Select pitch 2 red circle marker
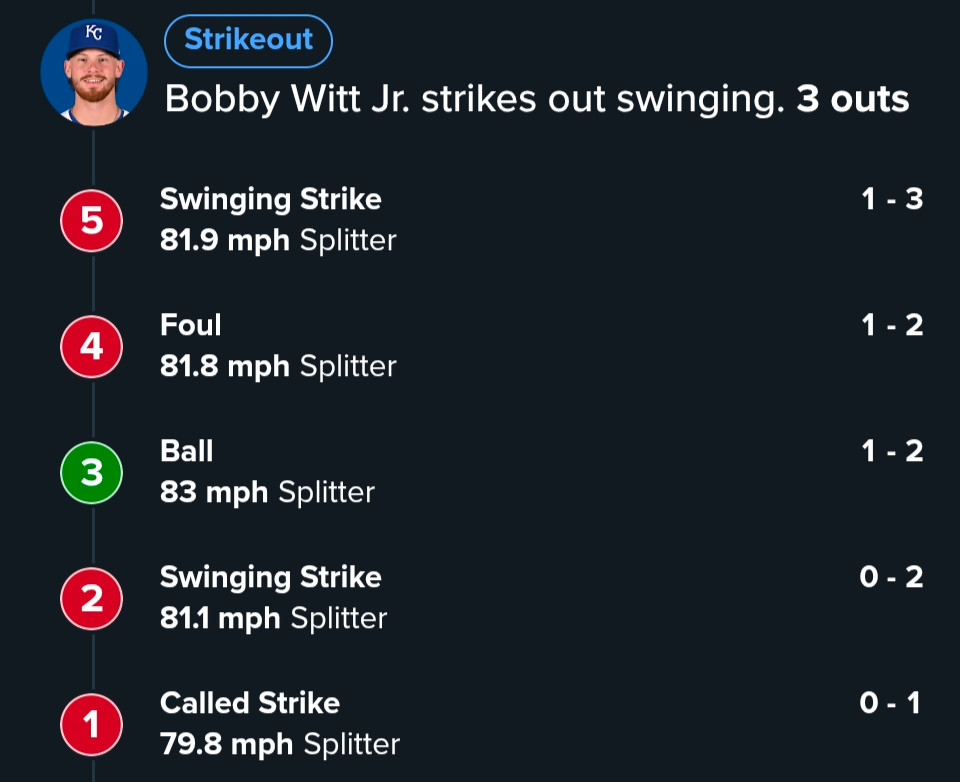Screen dimensions: 960x782 (92, 598)
